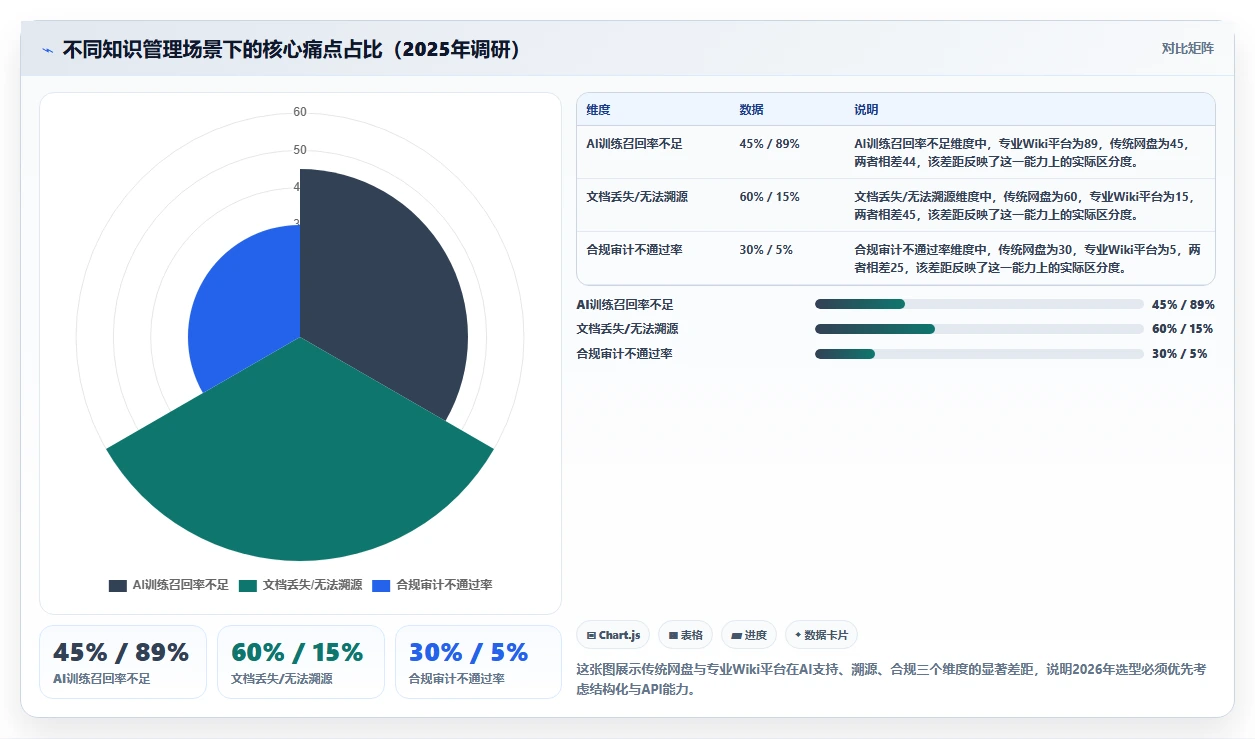
Task: Select the Chart.js tag chip
Action: [x=614, y=635]
